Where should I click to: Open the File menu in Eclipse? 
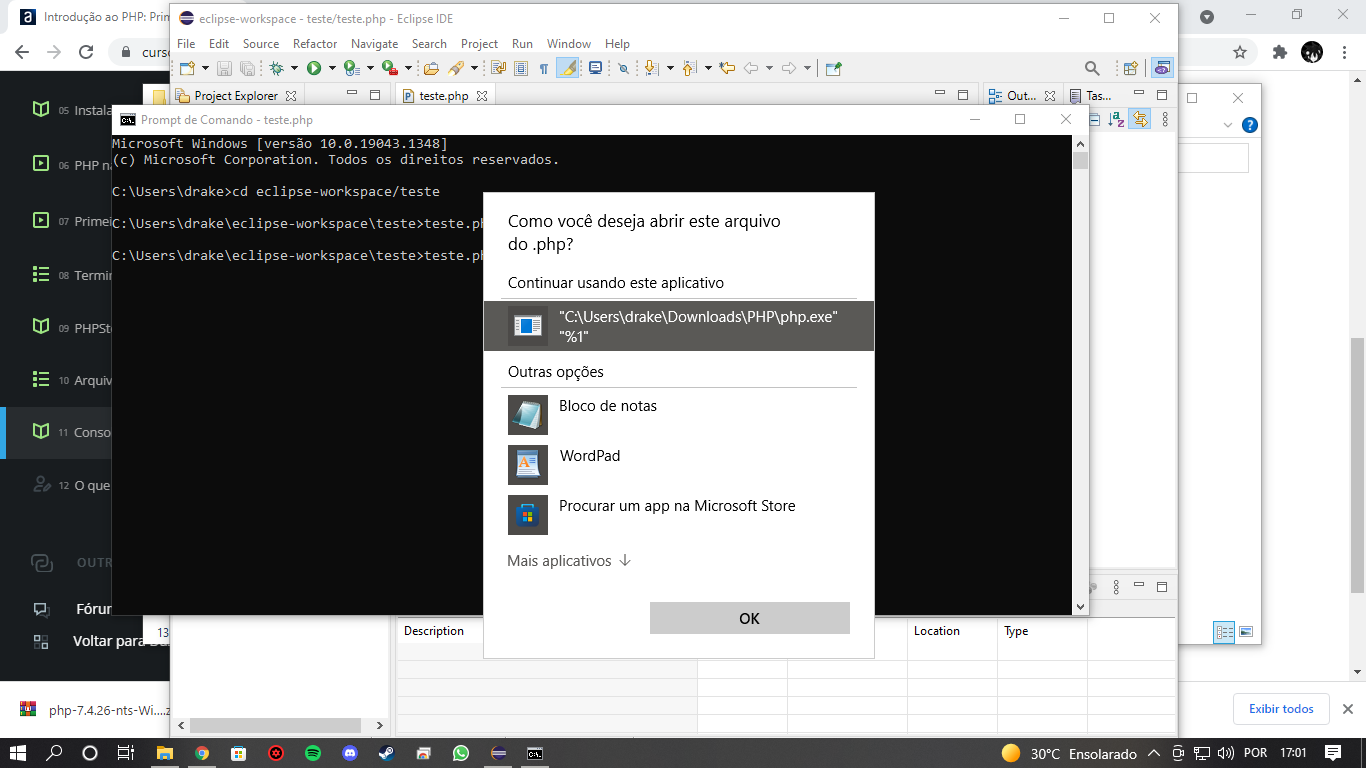point(186,44)
